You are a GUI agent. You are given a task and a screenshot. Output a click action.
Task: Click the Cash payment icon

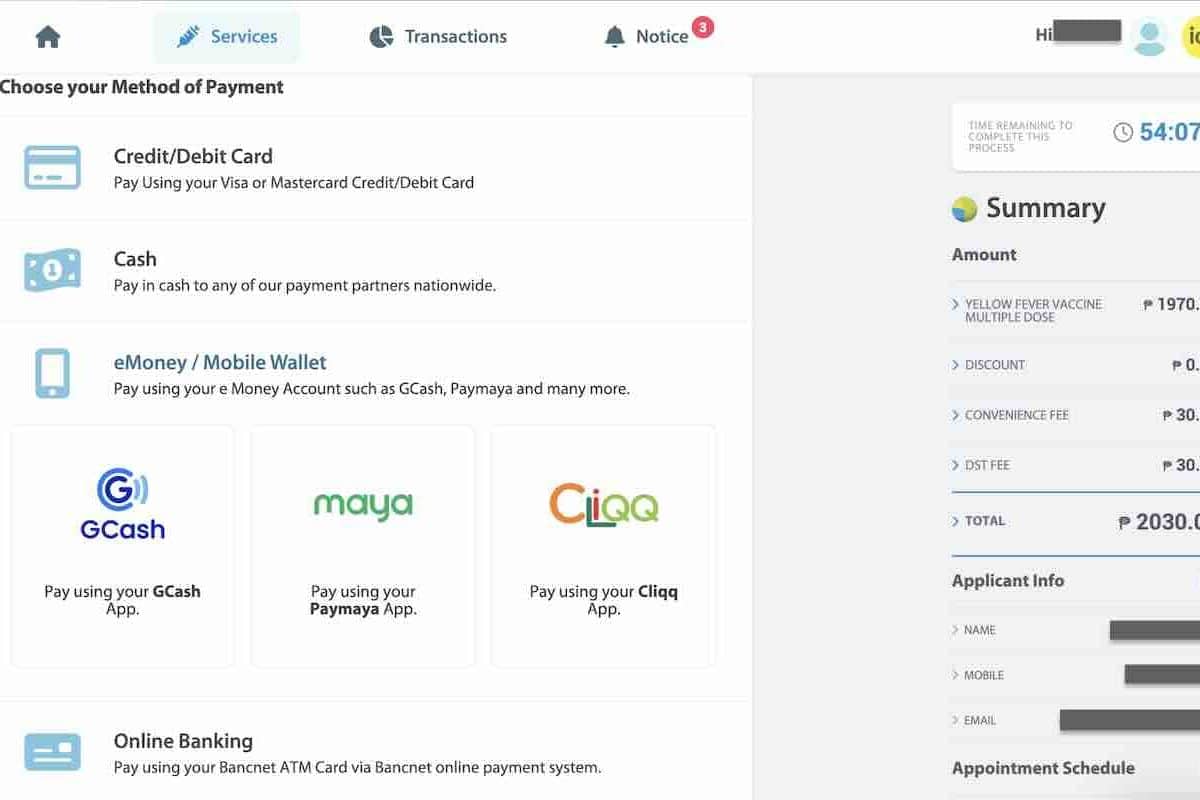pos(52,270)
